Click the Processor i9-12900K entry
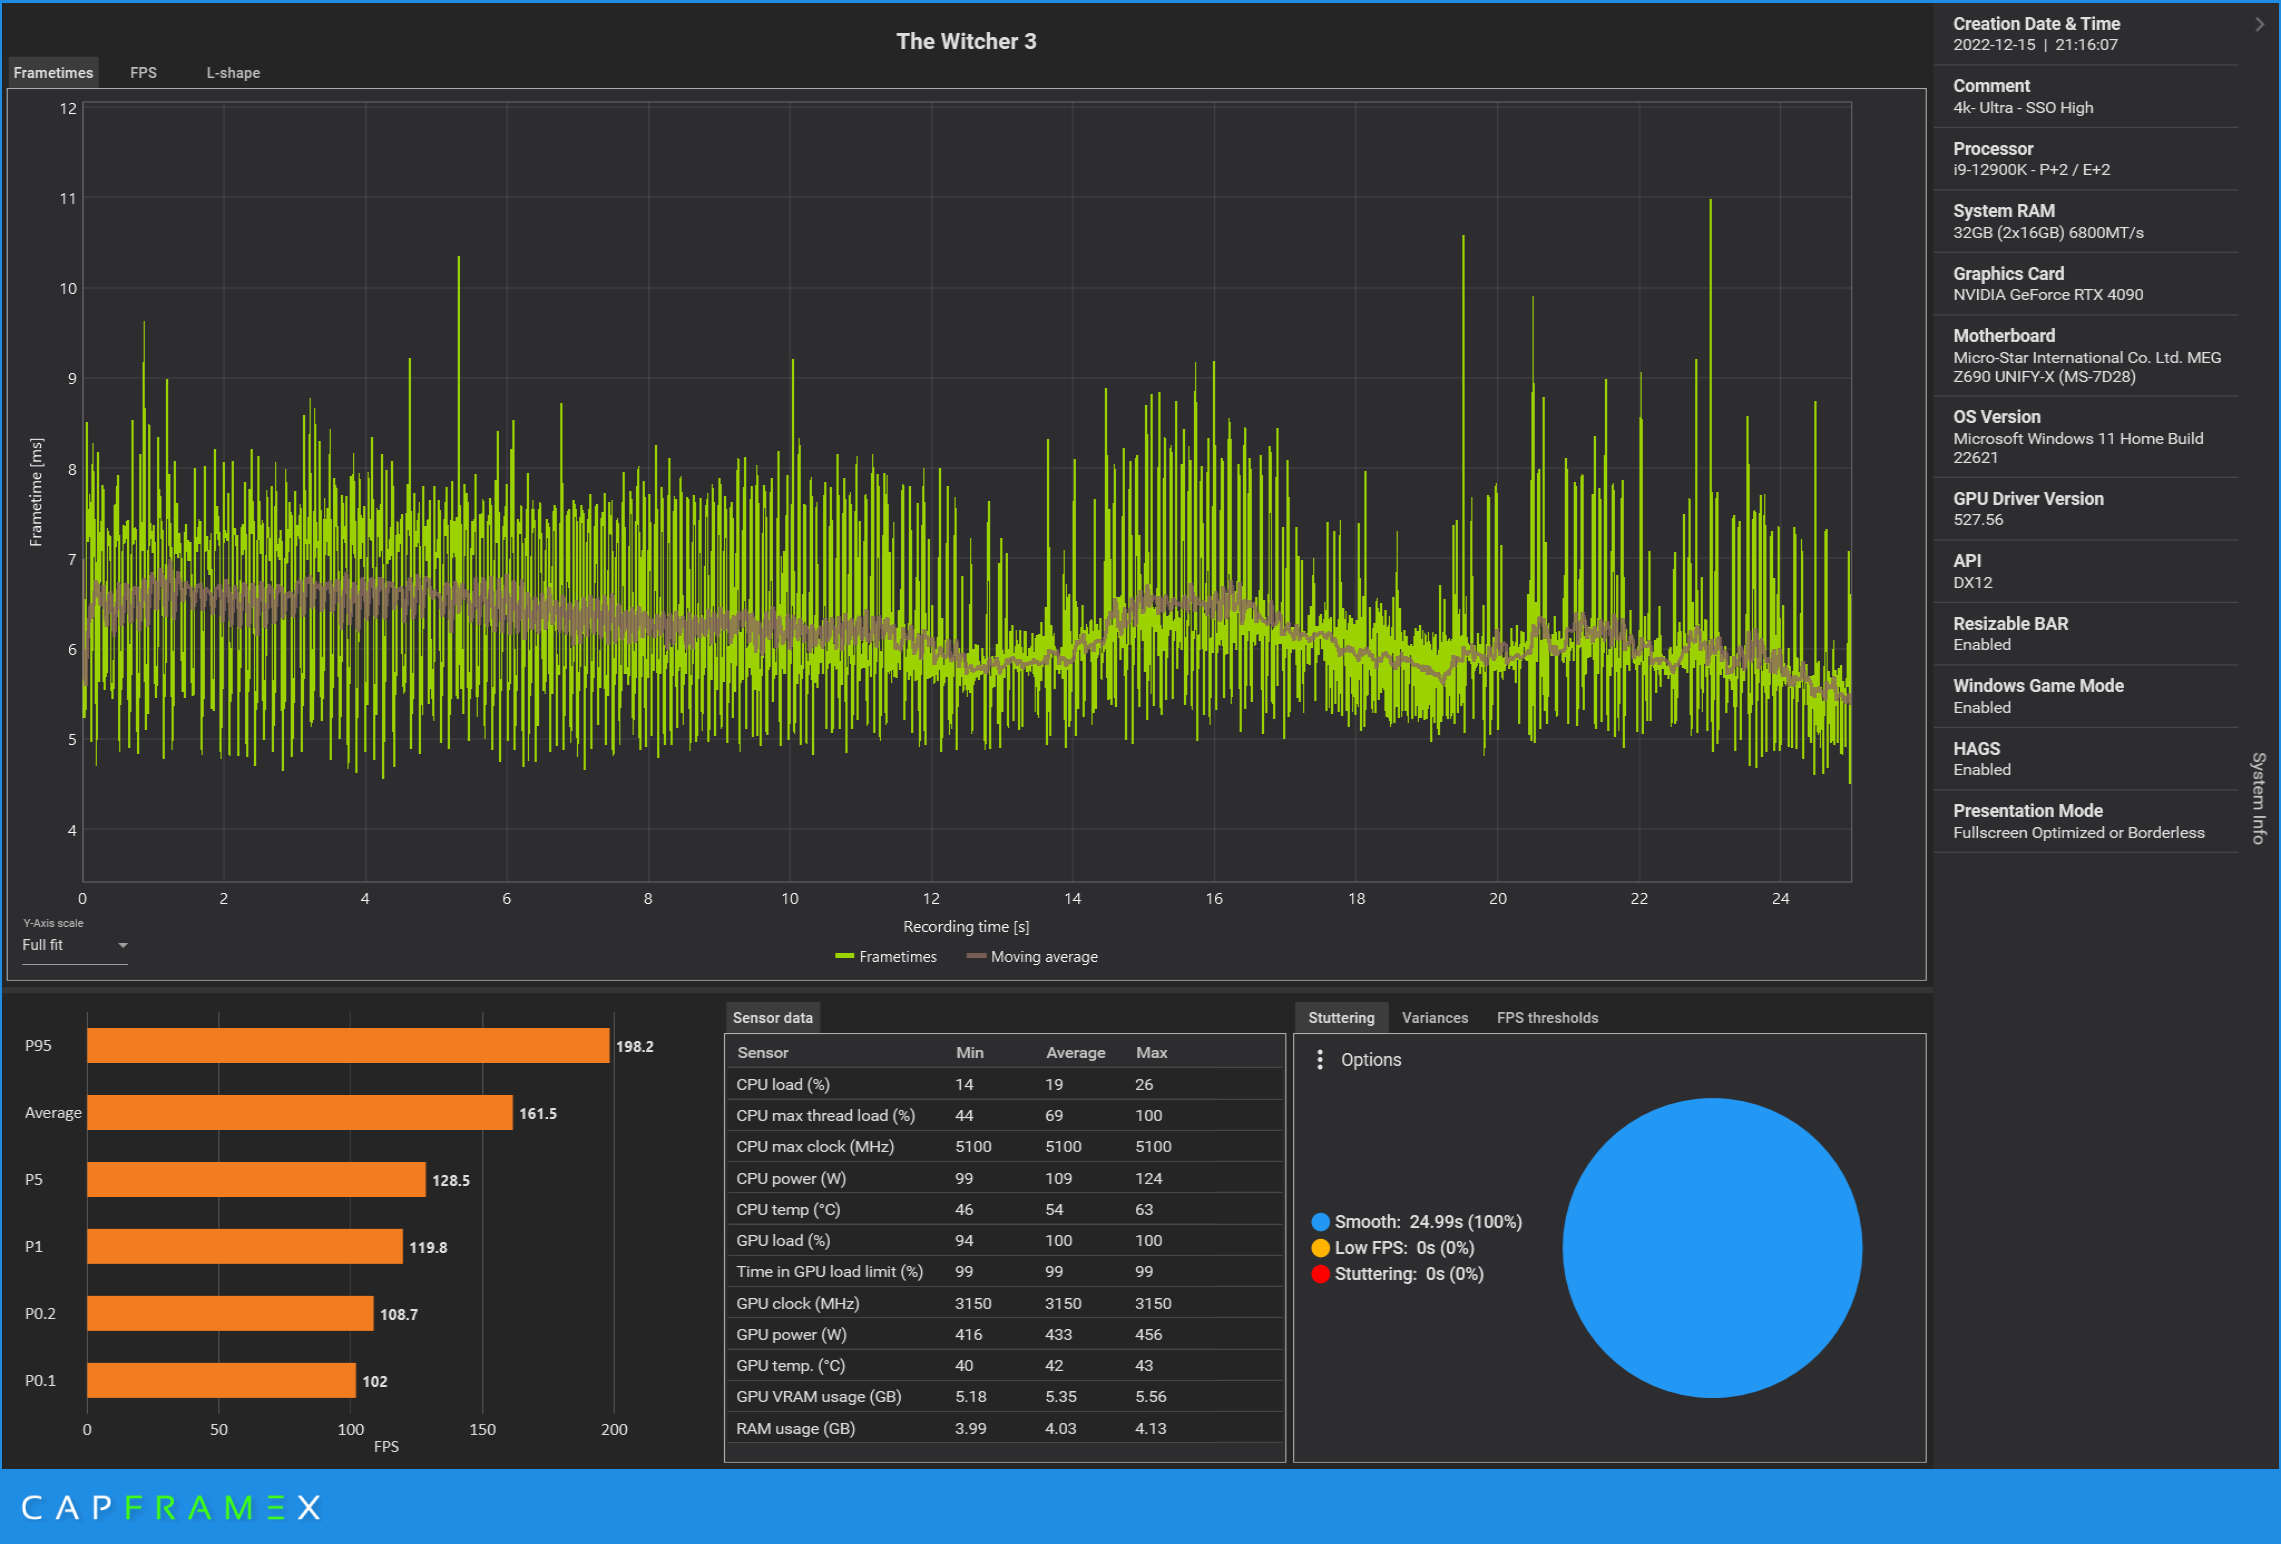This screenshot has height=1544, width=2281. pos(2086,159)
